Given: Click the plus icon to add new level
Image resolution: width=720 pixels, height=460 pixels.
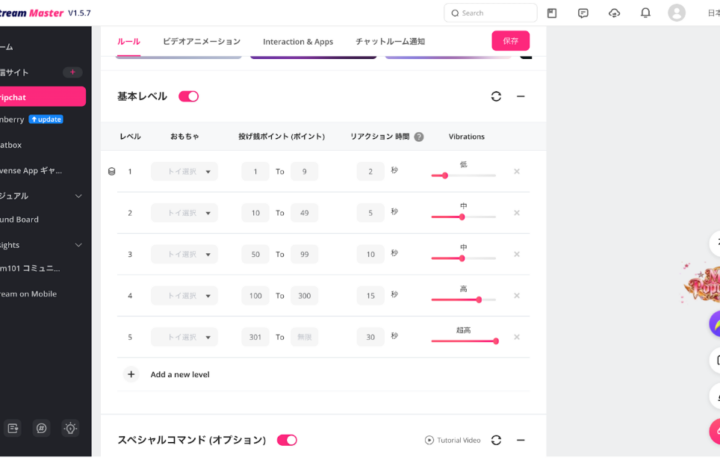Looking at the screenshot, I should pyautogui.click(x=131, y=374).
